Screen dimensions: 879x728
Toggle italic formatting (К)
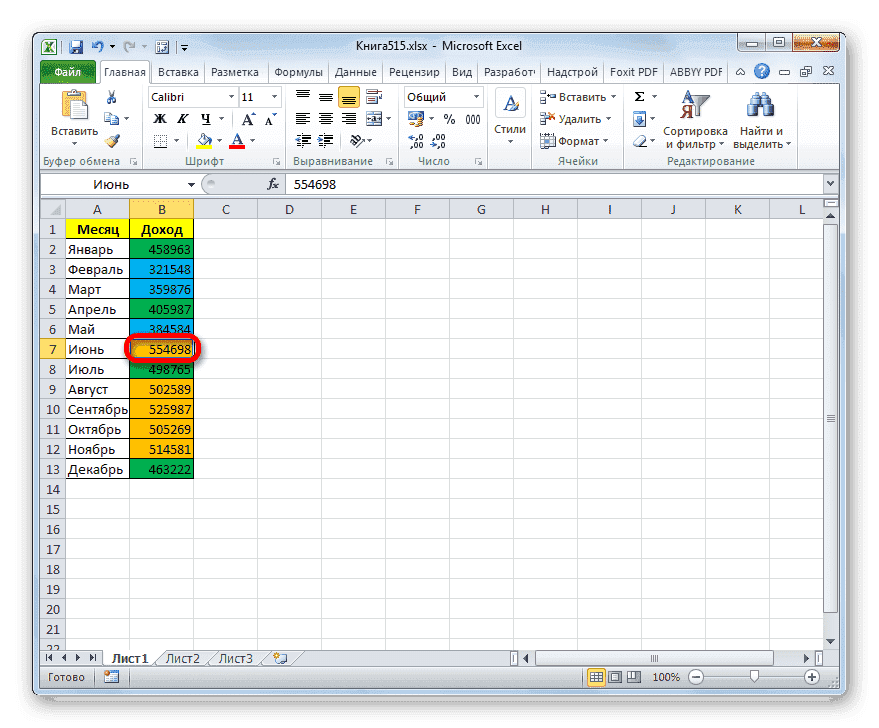[x=183, y=119]
